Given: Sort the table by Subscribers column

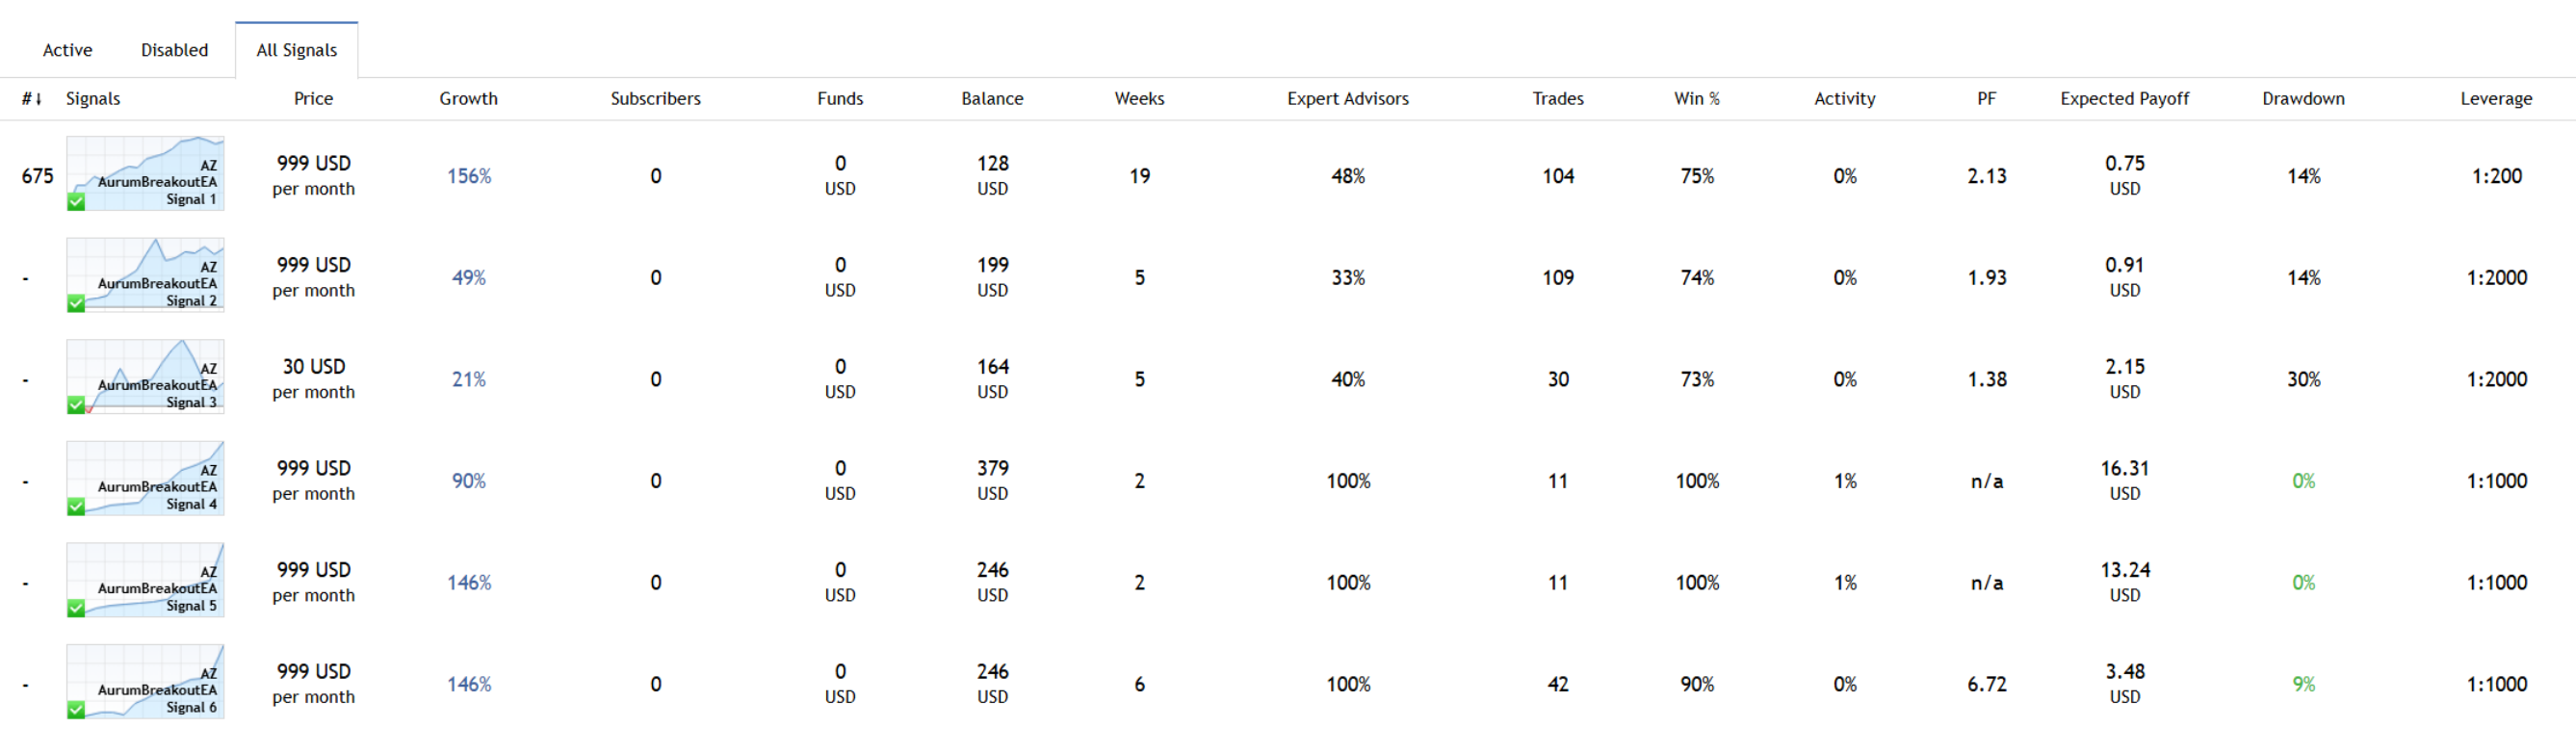Looking at the screenshot, I should [x=656, y=98].
